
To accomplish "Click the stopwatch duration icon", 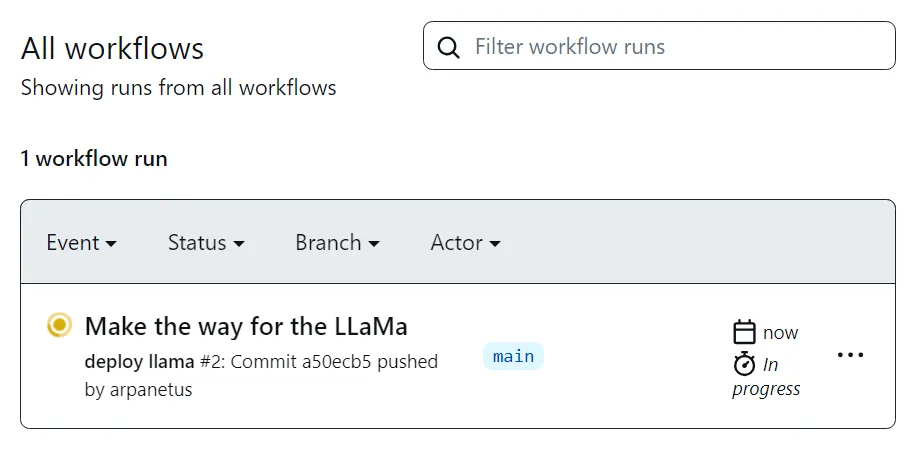I will pyautogui.click(x=744, y=364).
